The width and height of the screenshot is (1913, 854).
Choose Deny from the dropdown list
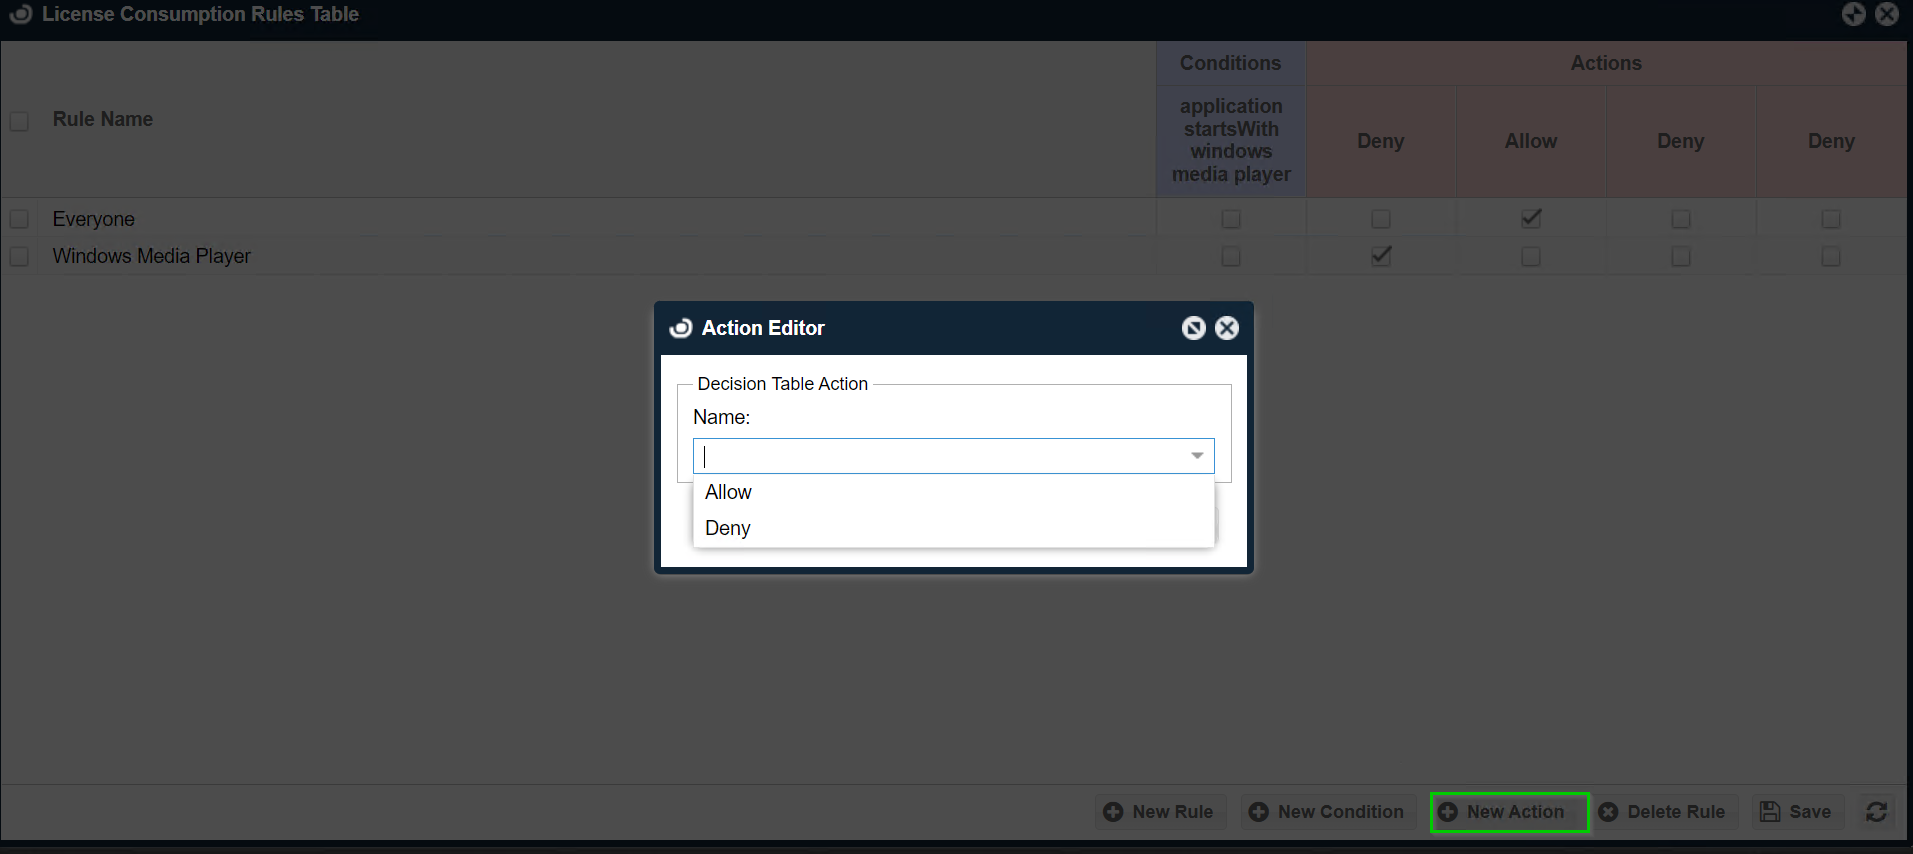click(x=728, y=528)
